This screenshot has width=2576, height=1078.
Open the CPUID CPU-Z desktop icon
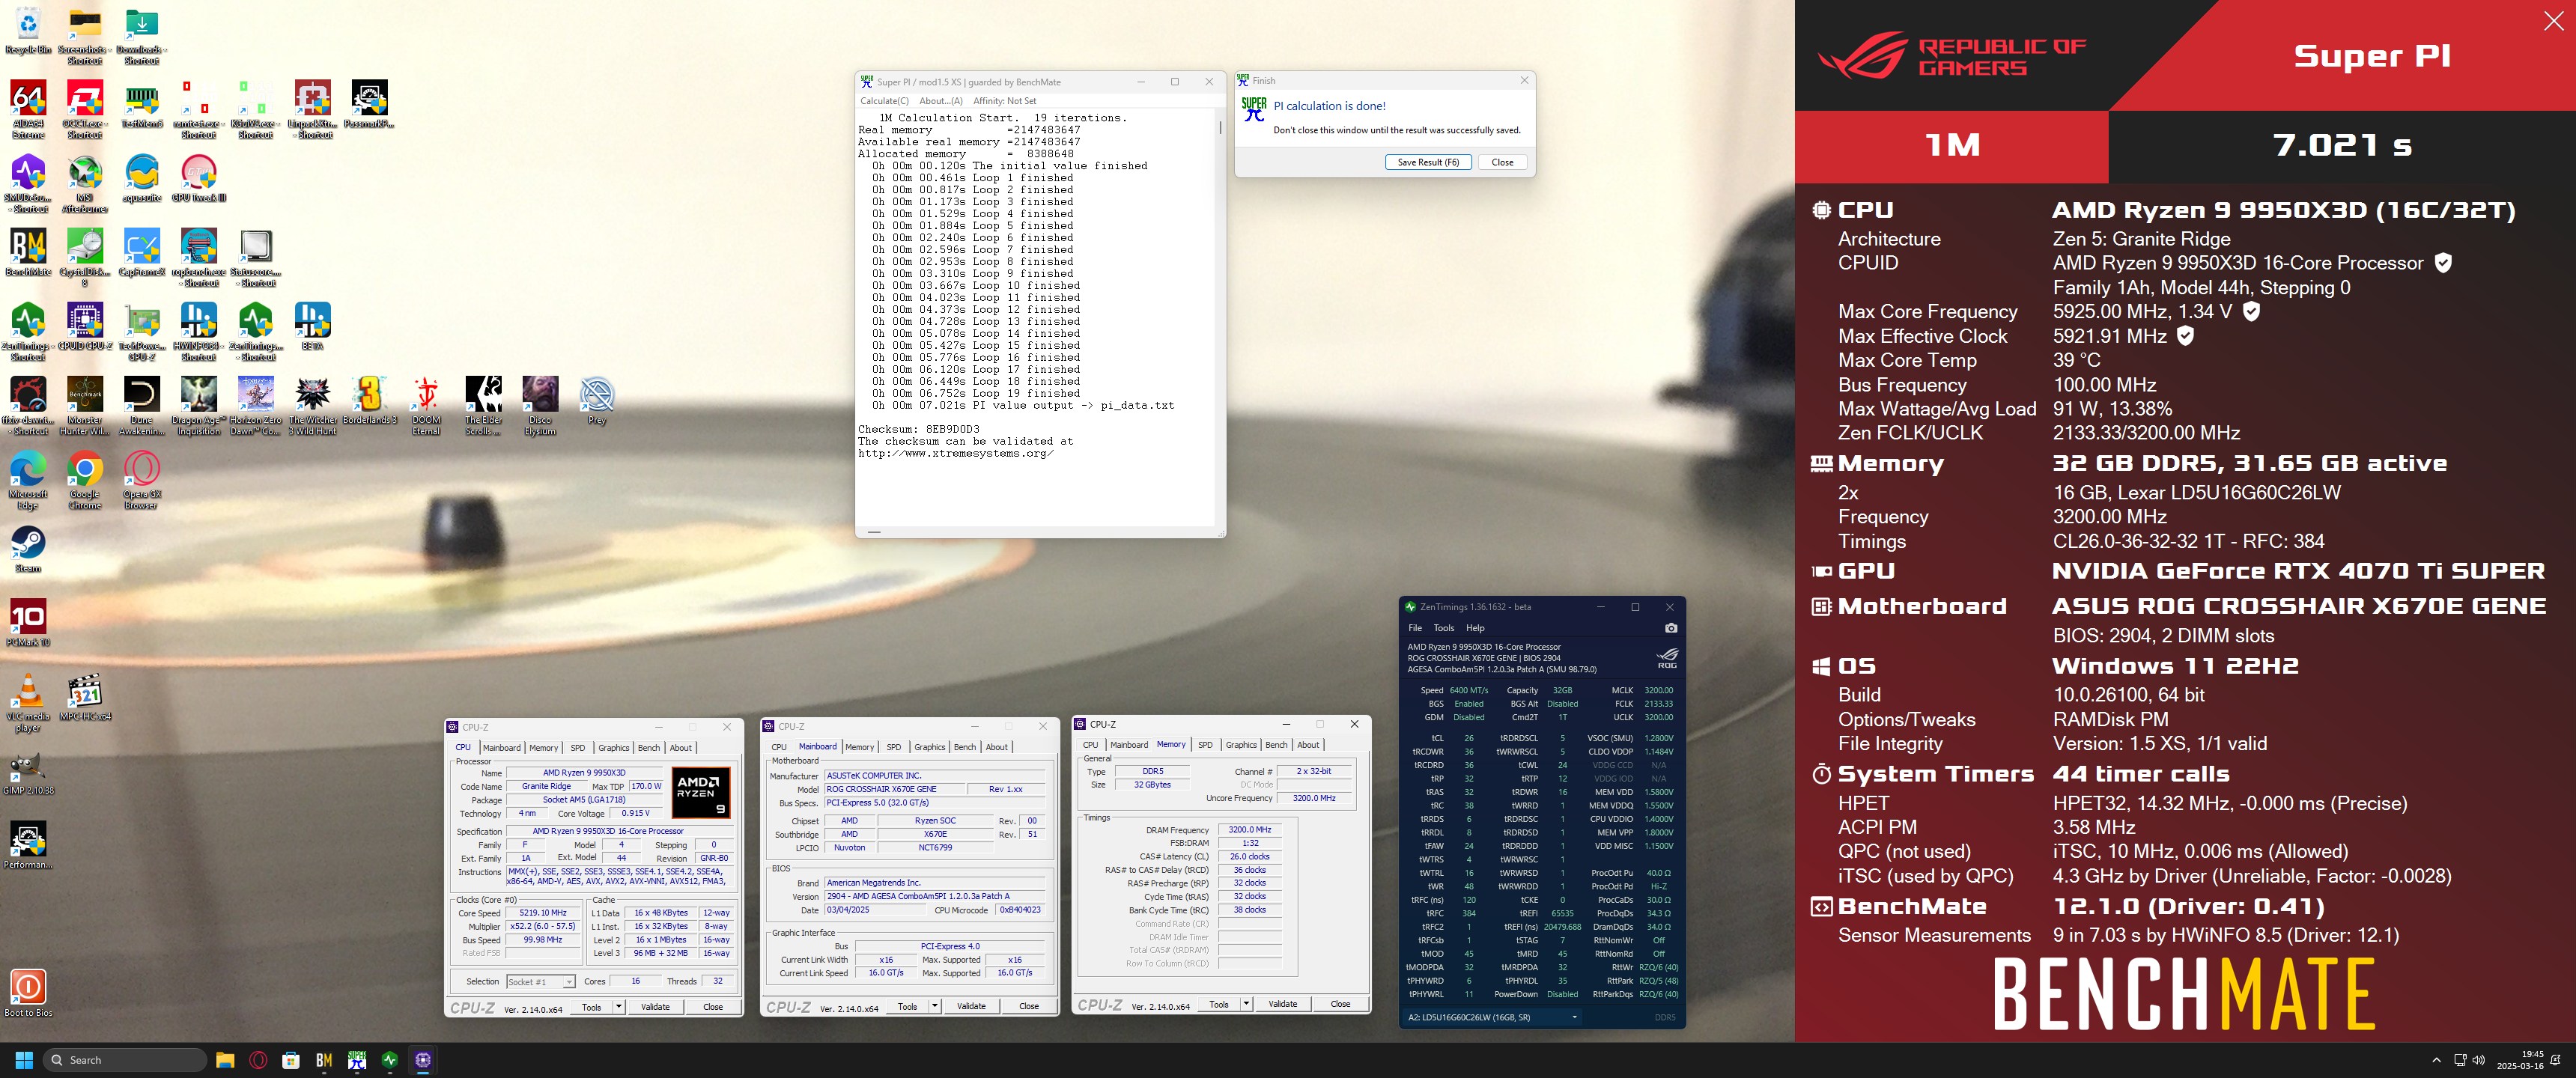coord(85,326)
